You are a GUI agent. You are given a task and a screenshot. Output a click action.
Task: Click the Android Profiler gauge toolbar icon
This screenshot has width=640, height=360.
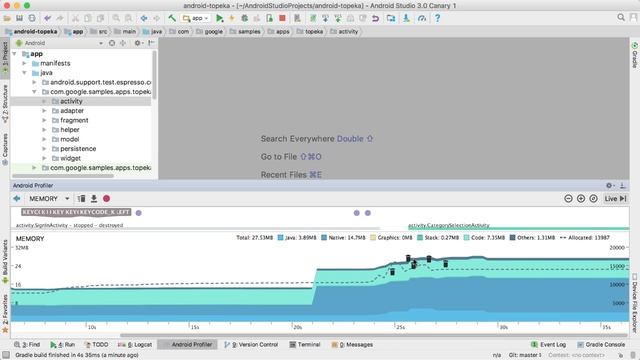[x=422, y=18]
